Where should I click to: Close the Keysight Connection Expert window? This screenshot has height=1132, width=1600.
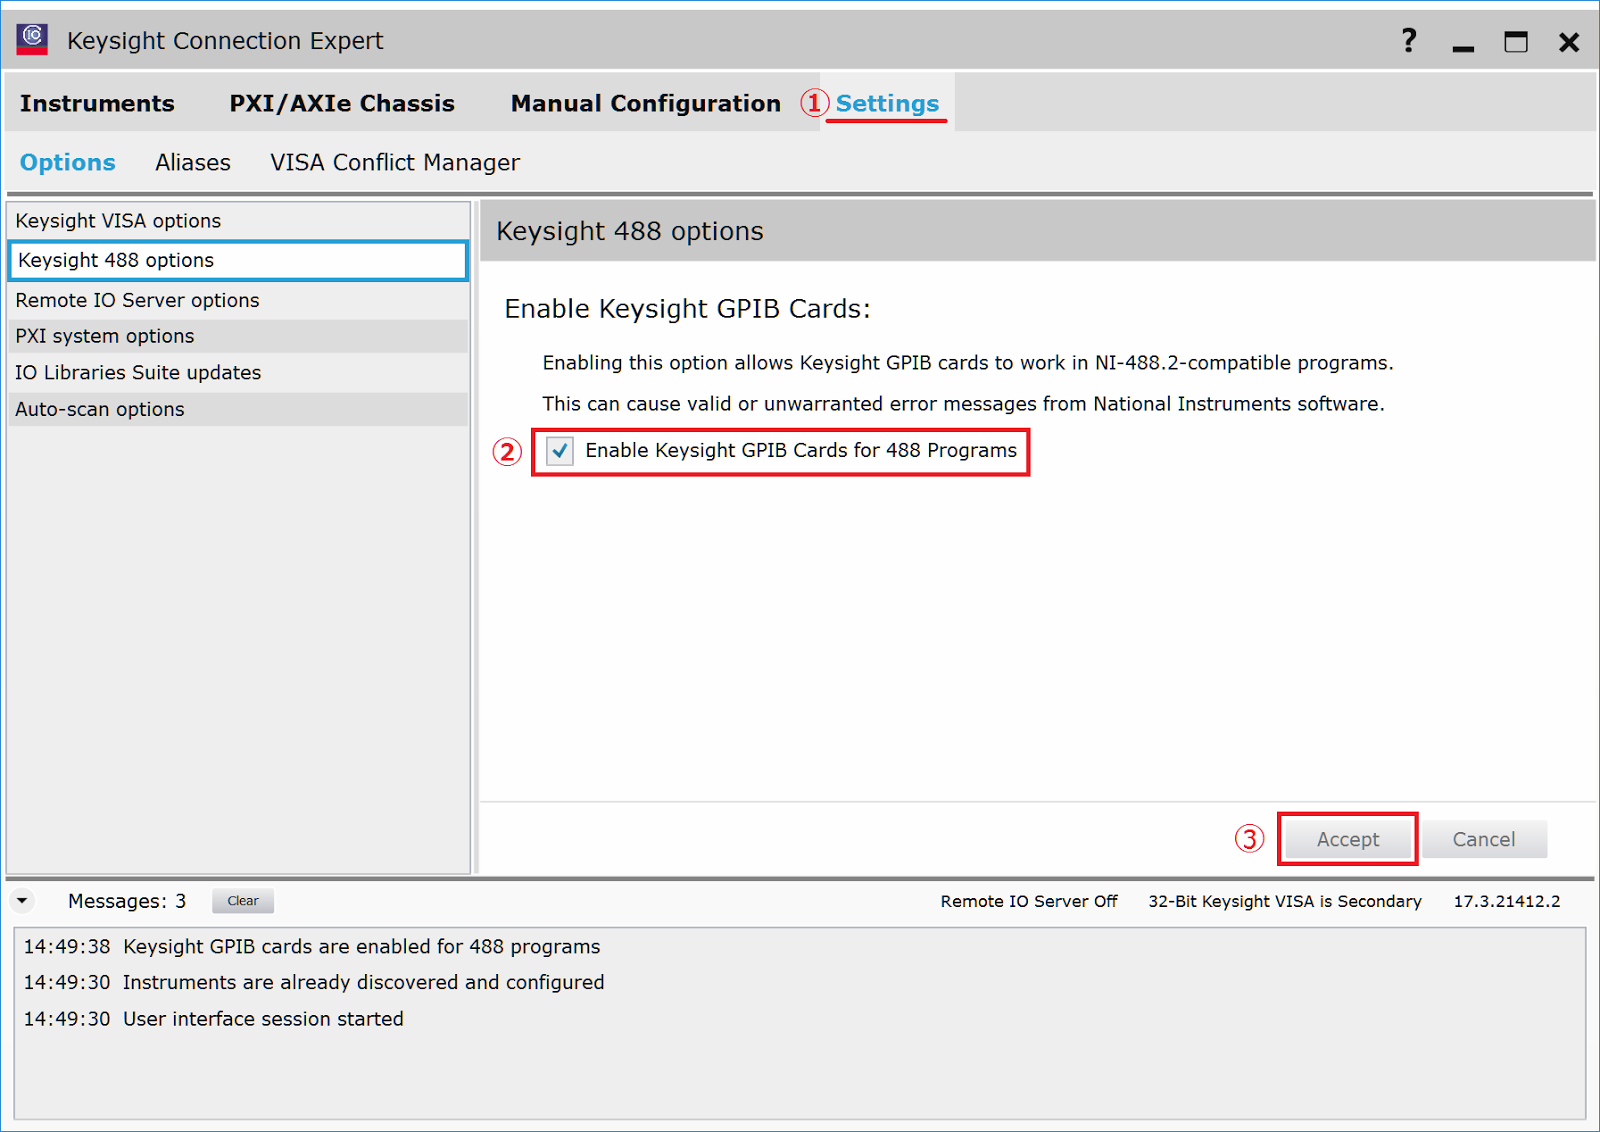click(x=1569, y=42)
